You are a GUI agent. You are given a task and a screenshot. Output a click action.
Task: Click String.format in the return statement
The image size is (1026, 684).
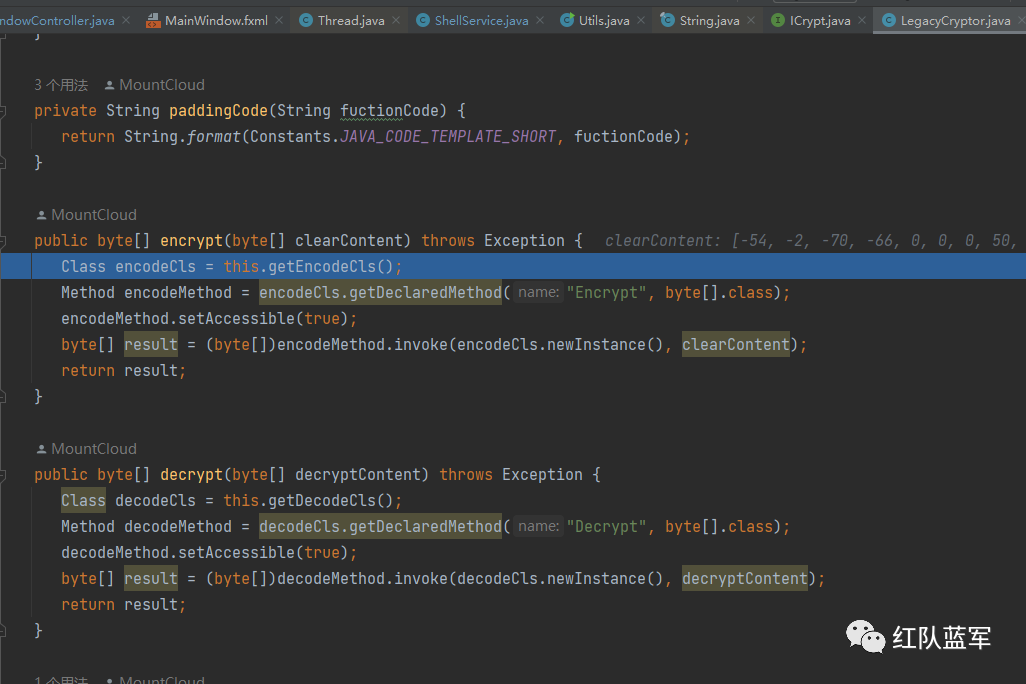[183, 137]
